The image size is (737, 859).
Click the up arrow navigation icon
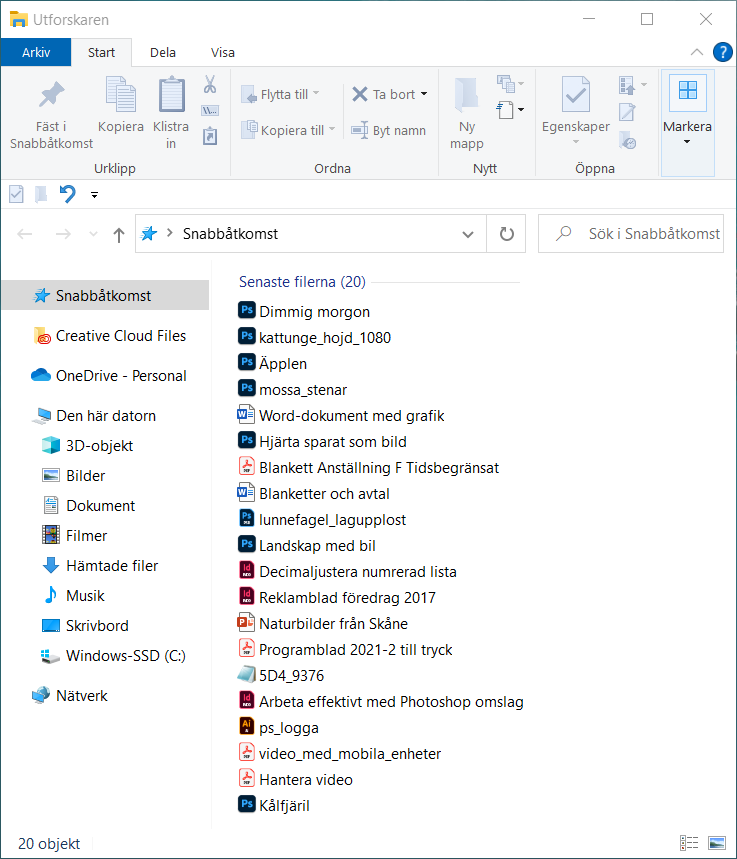coord(119,234)
